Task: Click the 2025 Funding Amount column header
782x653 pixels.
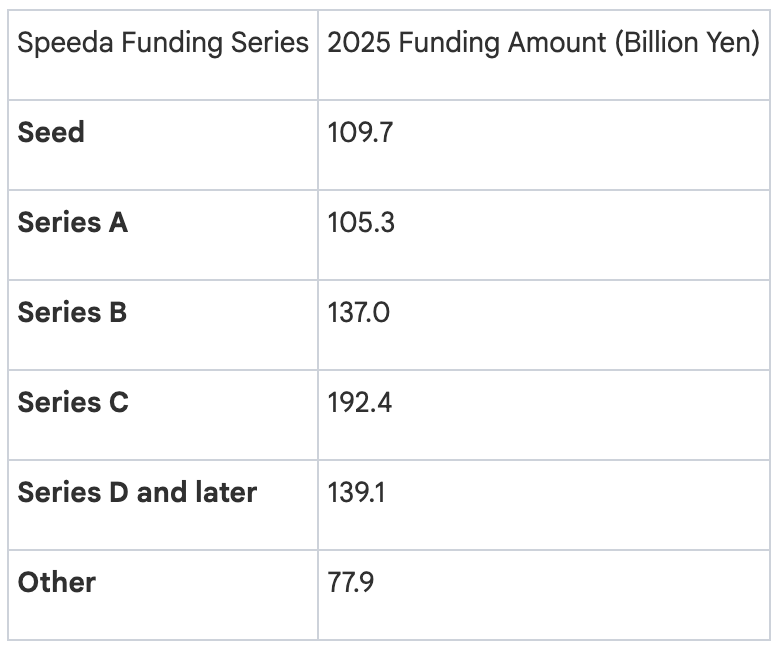Action: 543,44
